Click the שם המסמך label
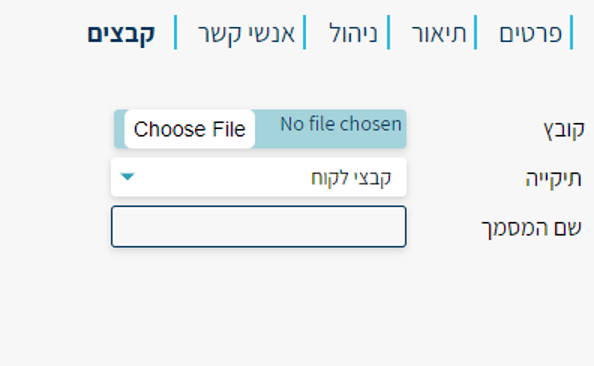This screenshot has width=594, height=366. coord(531,228)
